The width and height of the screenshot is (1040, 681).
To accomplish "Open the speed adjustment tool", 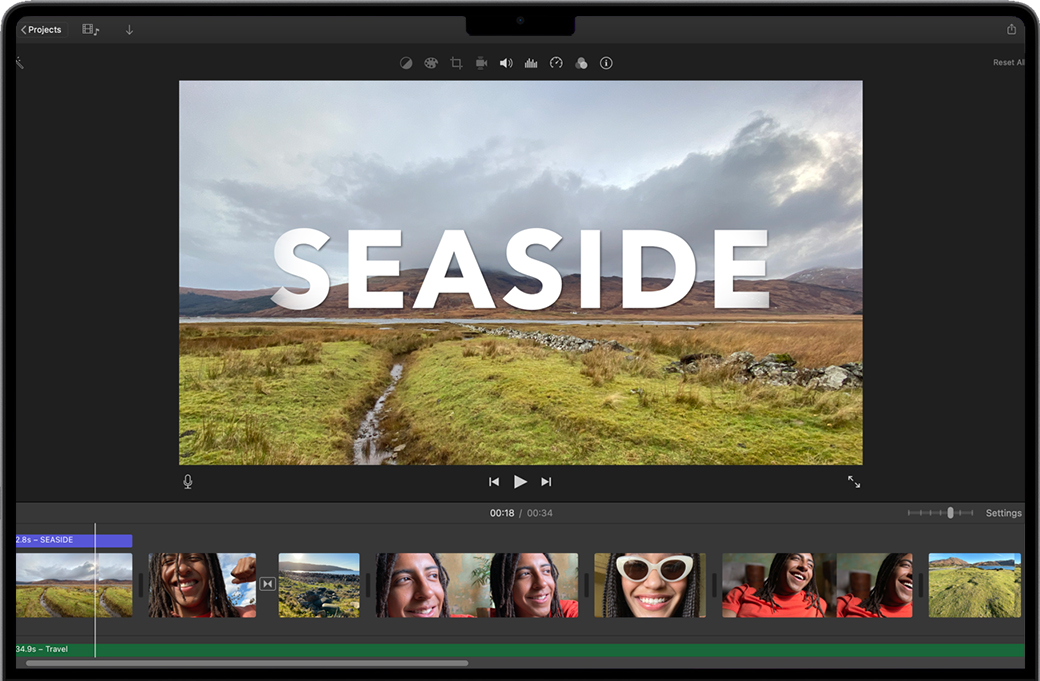I will (x=556, y=63).
